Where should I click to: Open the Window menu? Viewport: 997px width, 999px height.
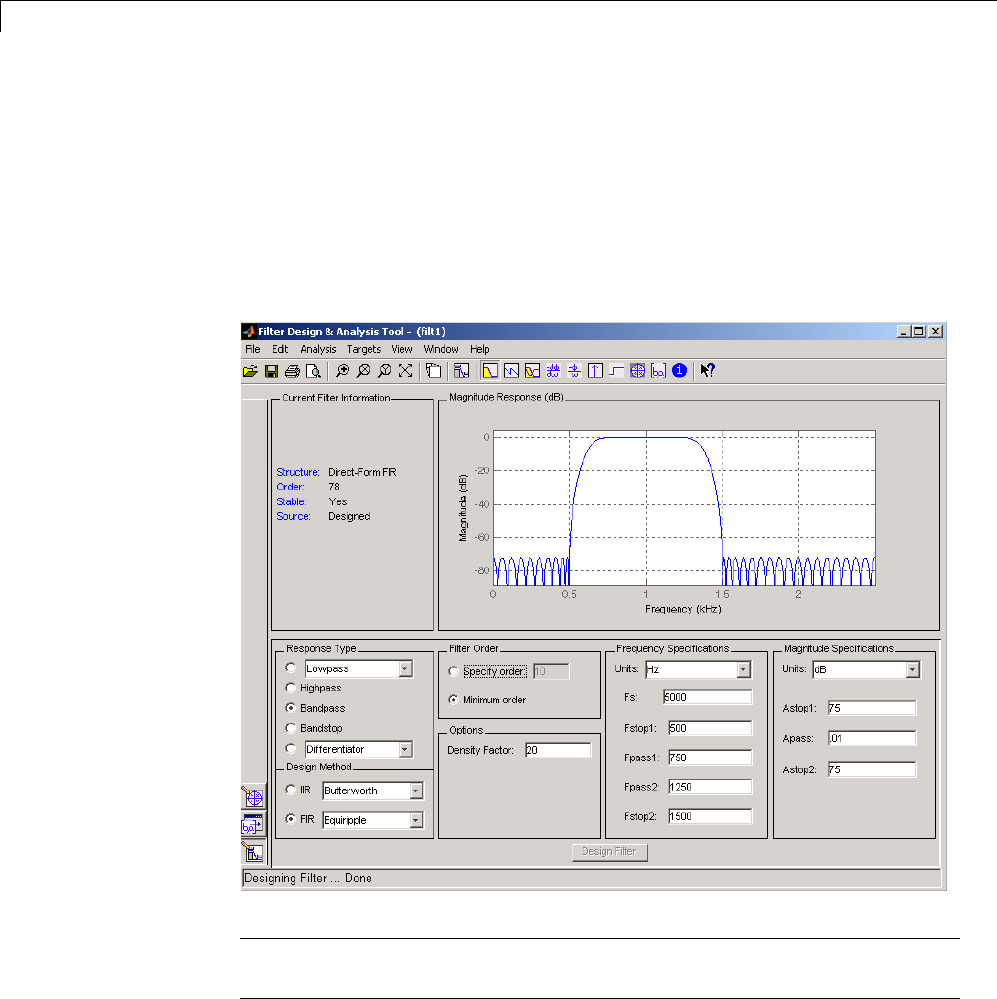click(x=441, y=349)
